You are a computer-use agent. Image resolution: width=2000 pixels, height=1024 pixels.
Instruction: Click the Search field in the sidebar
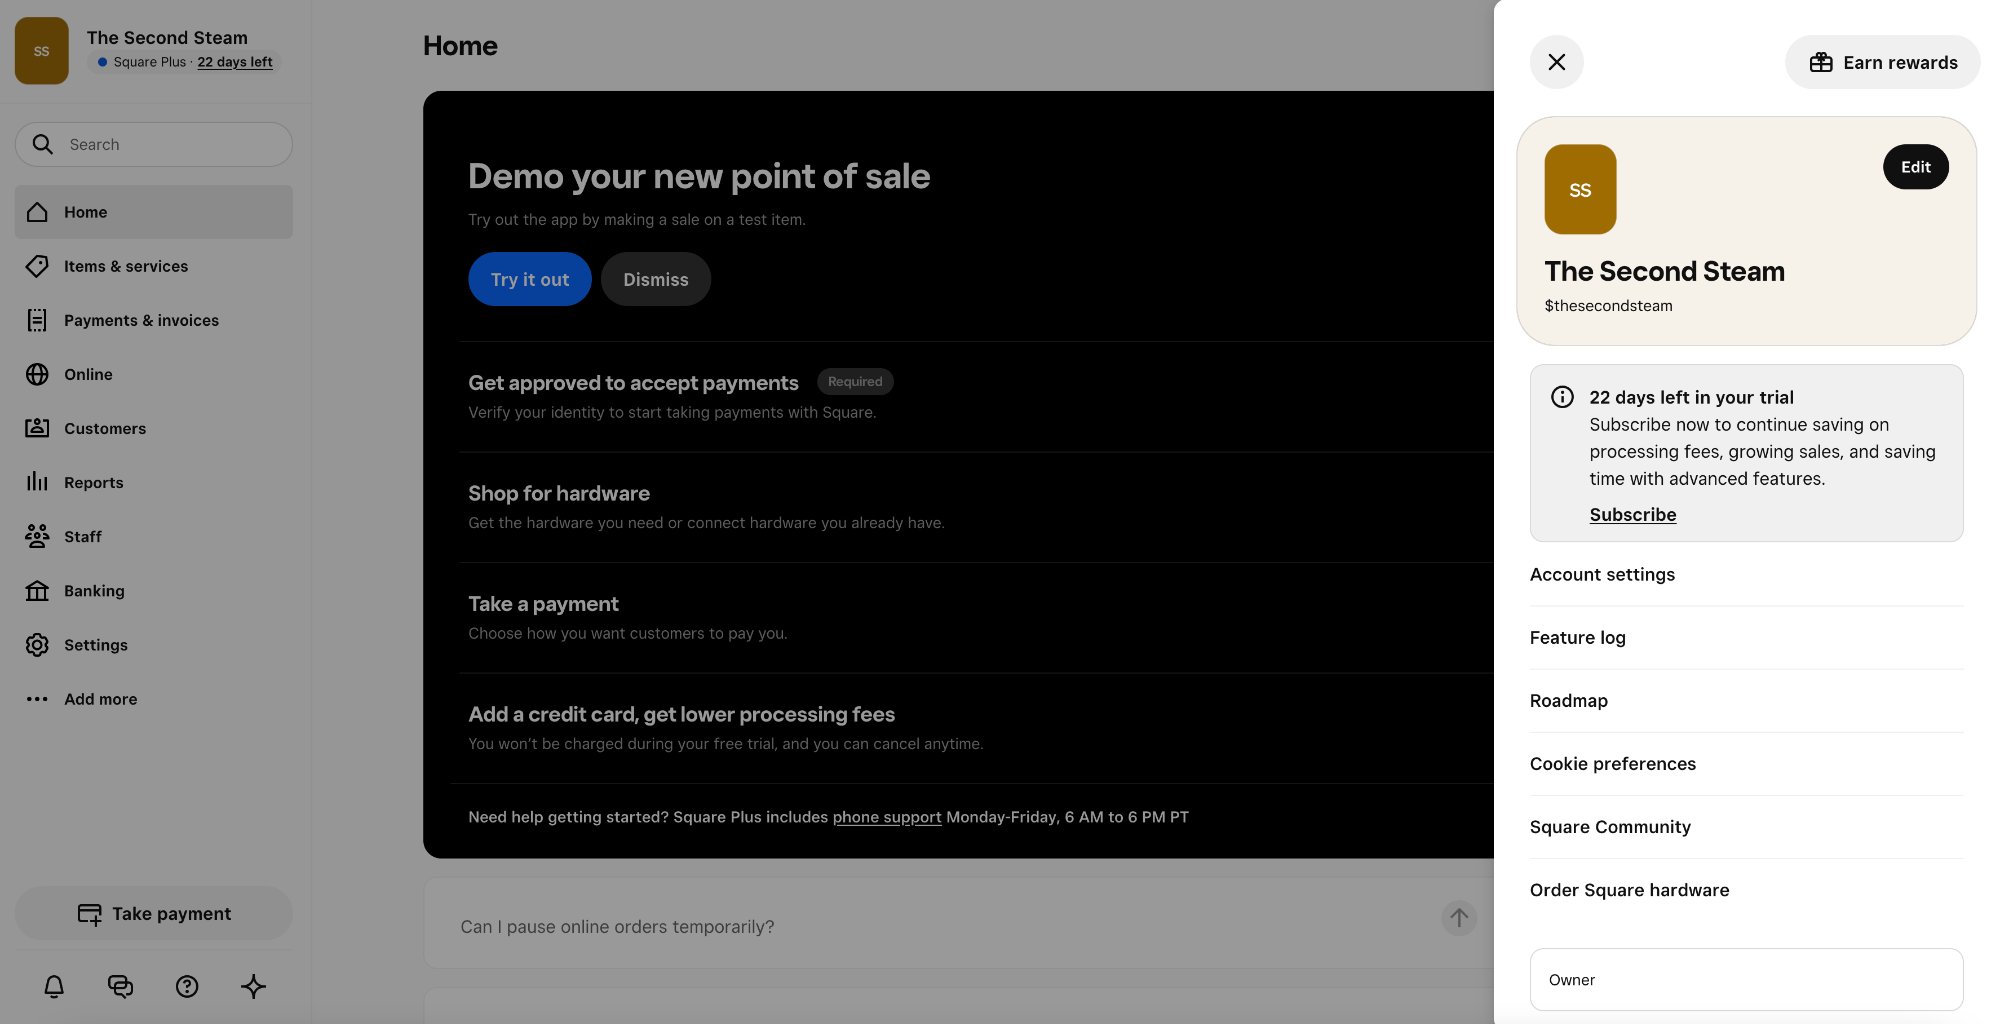click(x=153, y=144)
